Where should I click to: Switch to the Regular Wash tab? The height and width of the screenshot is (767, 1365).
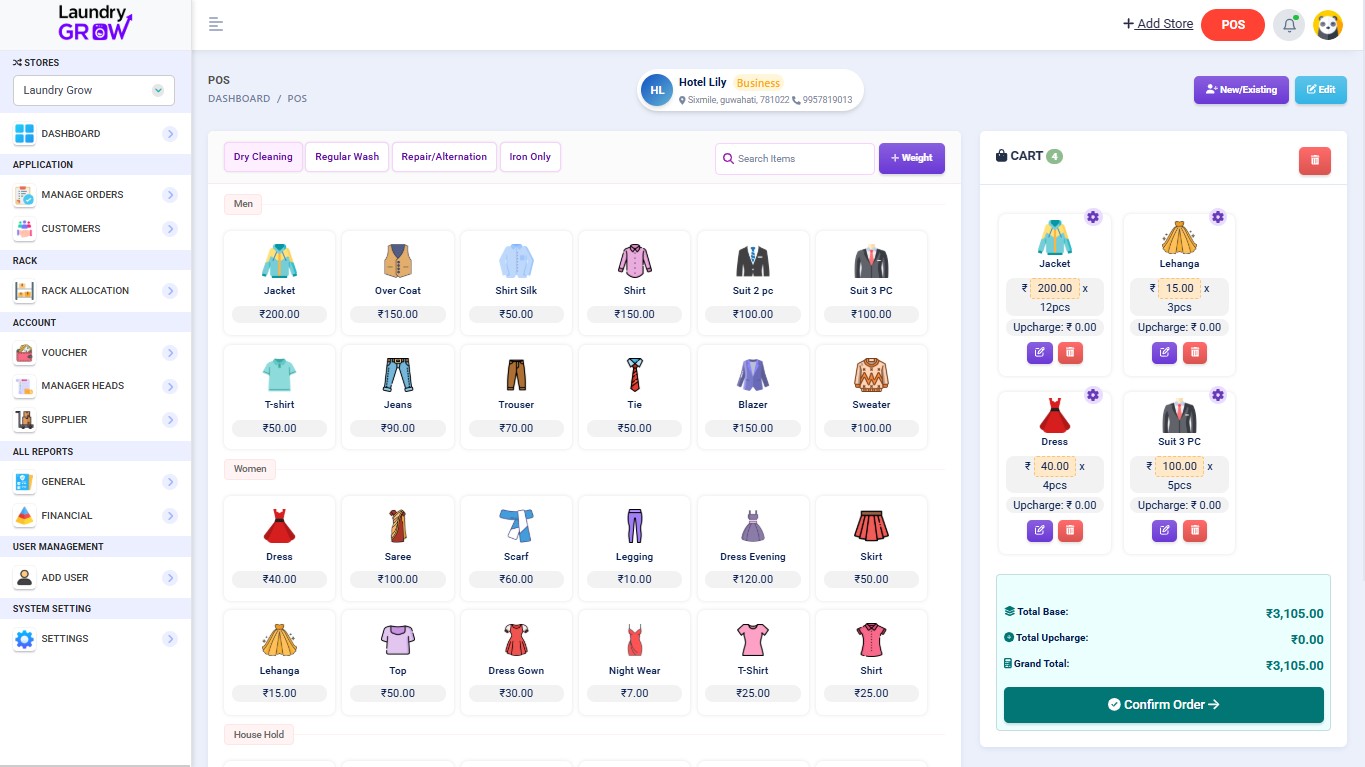point(347,157)
